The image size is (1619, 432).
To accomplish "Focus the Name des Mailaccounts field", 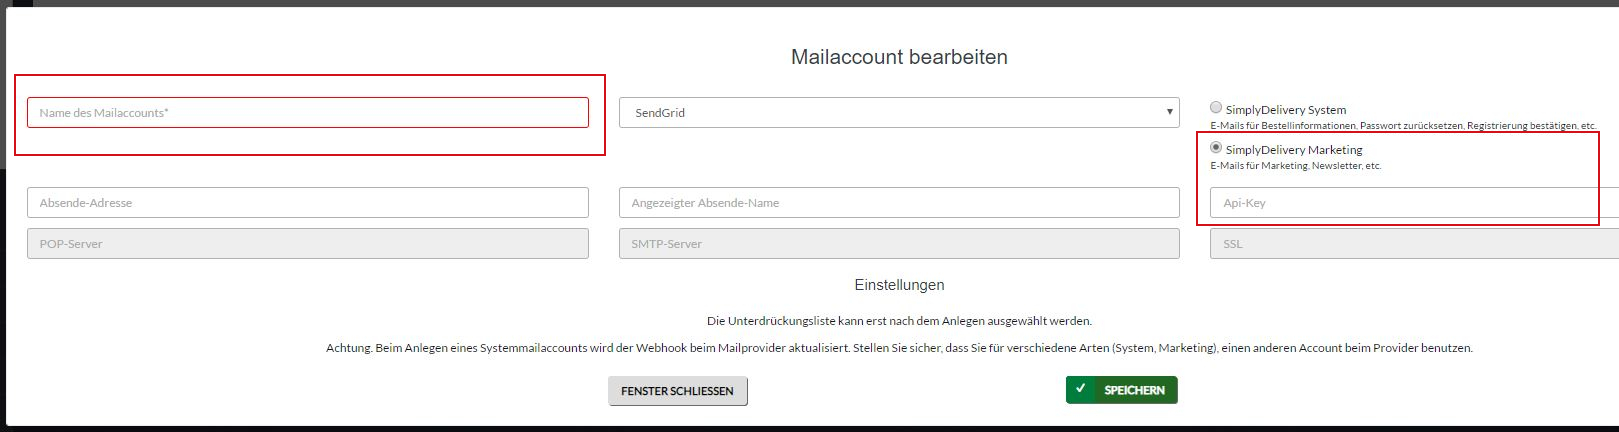I will click(x=307, y=112).
